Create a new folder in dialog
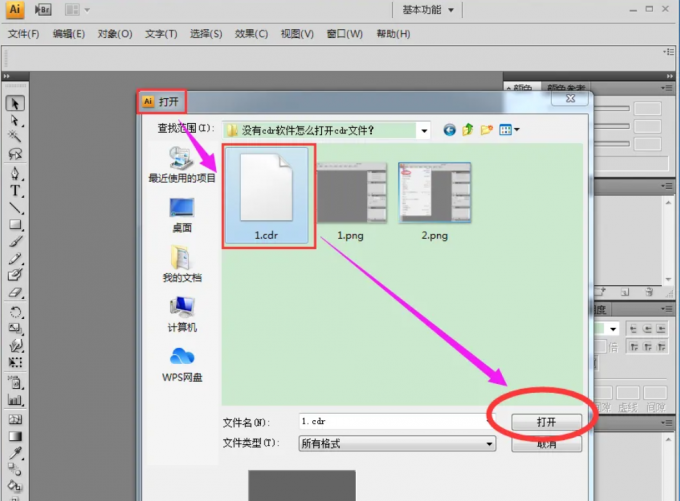 [x=487, y=130]
